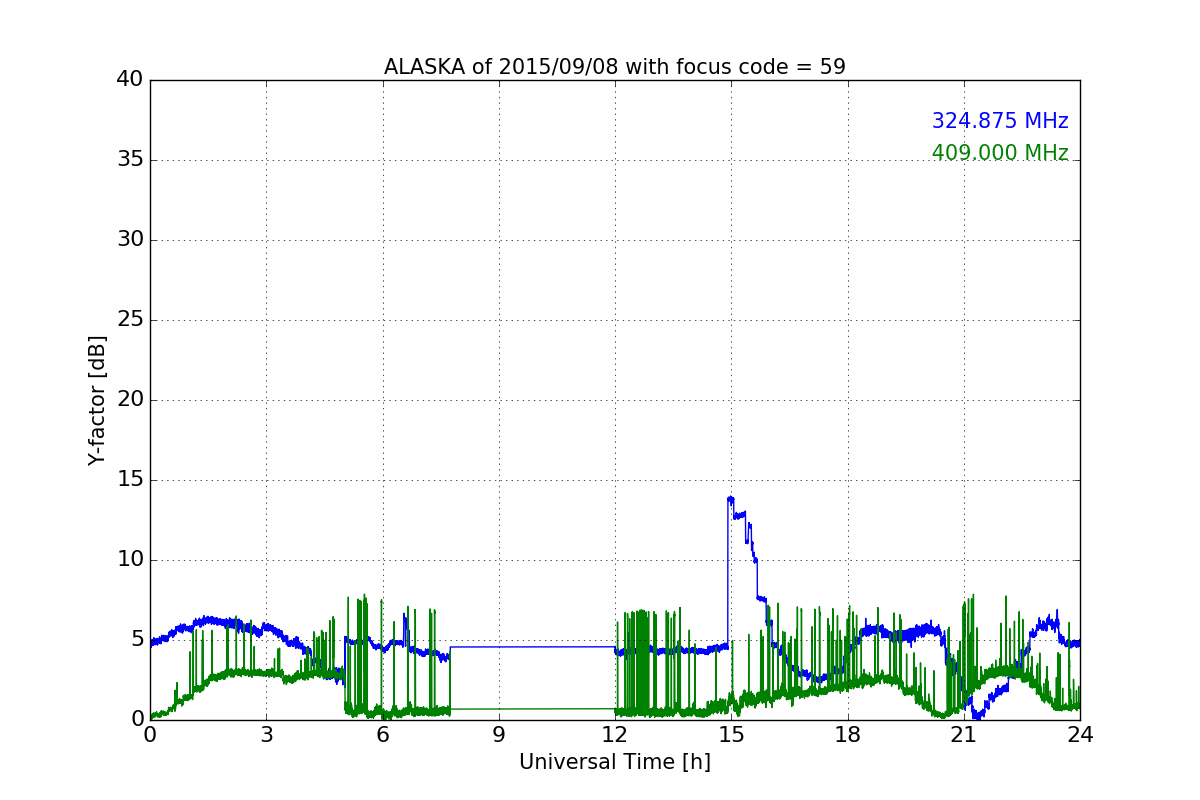The width and height of the screenshot is (1200, 800).
Task: Click the y-axis tick label 5
Action: (x=136, y=640)
